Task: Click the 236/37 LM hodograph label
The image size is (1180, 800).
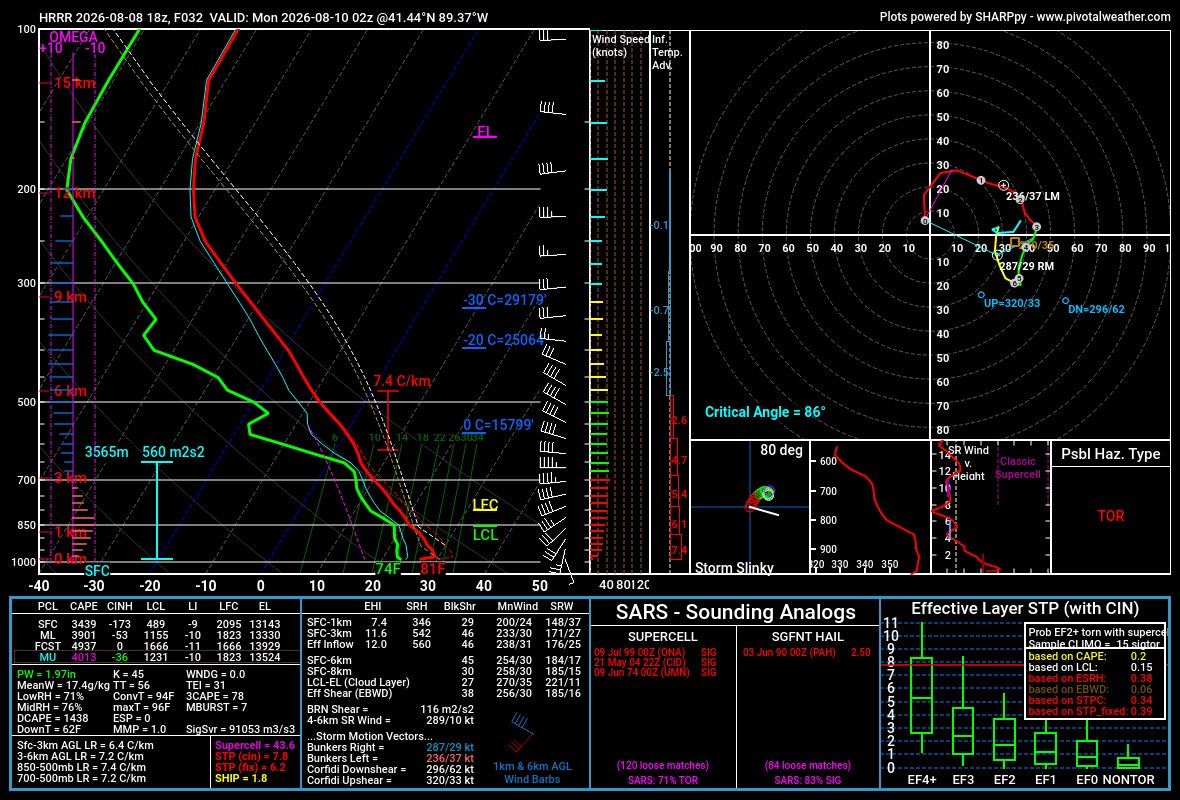Action: click(1032, 196)
